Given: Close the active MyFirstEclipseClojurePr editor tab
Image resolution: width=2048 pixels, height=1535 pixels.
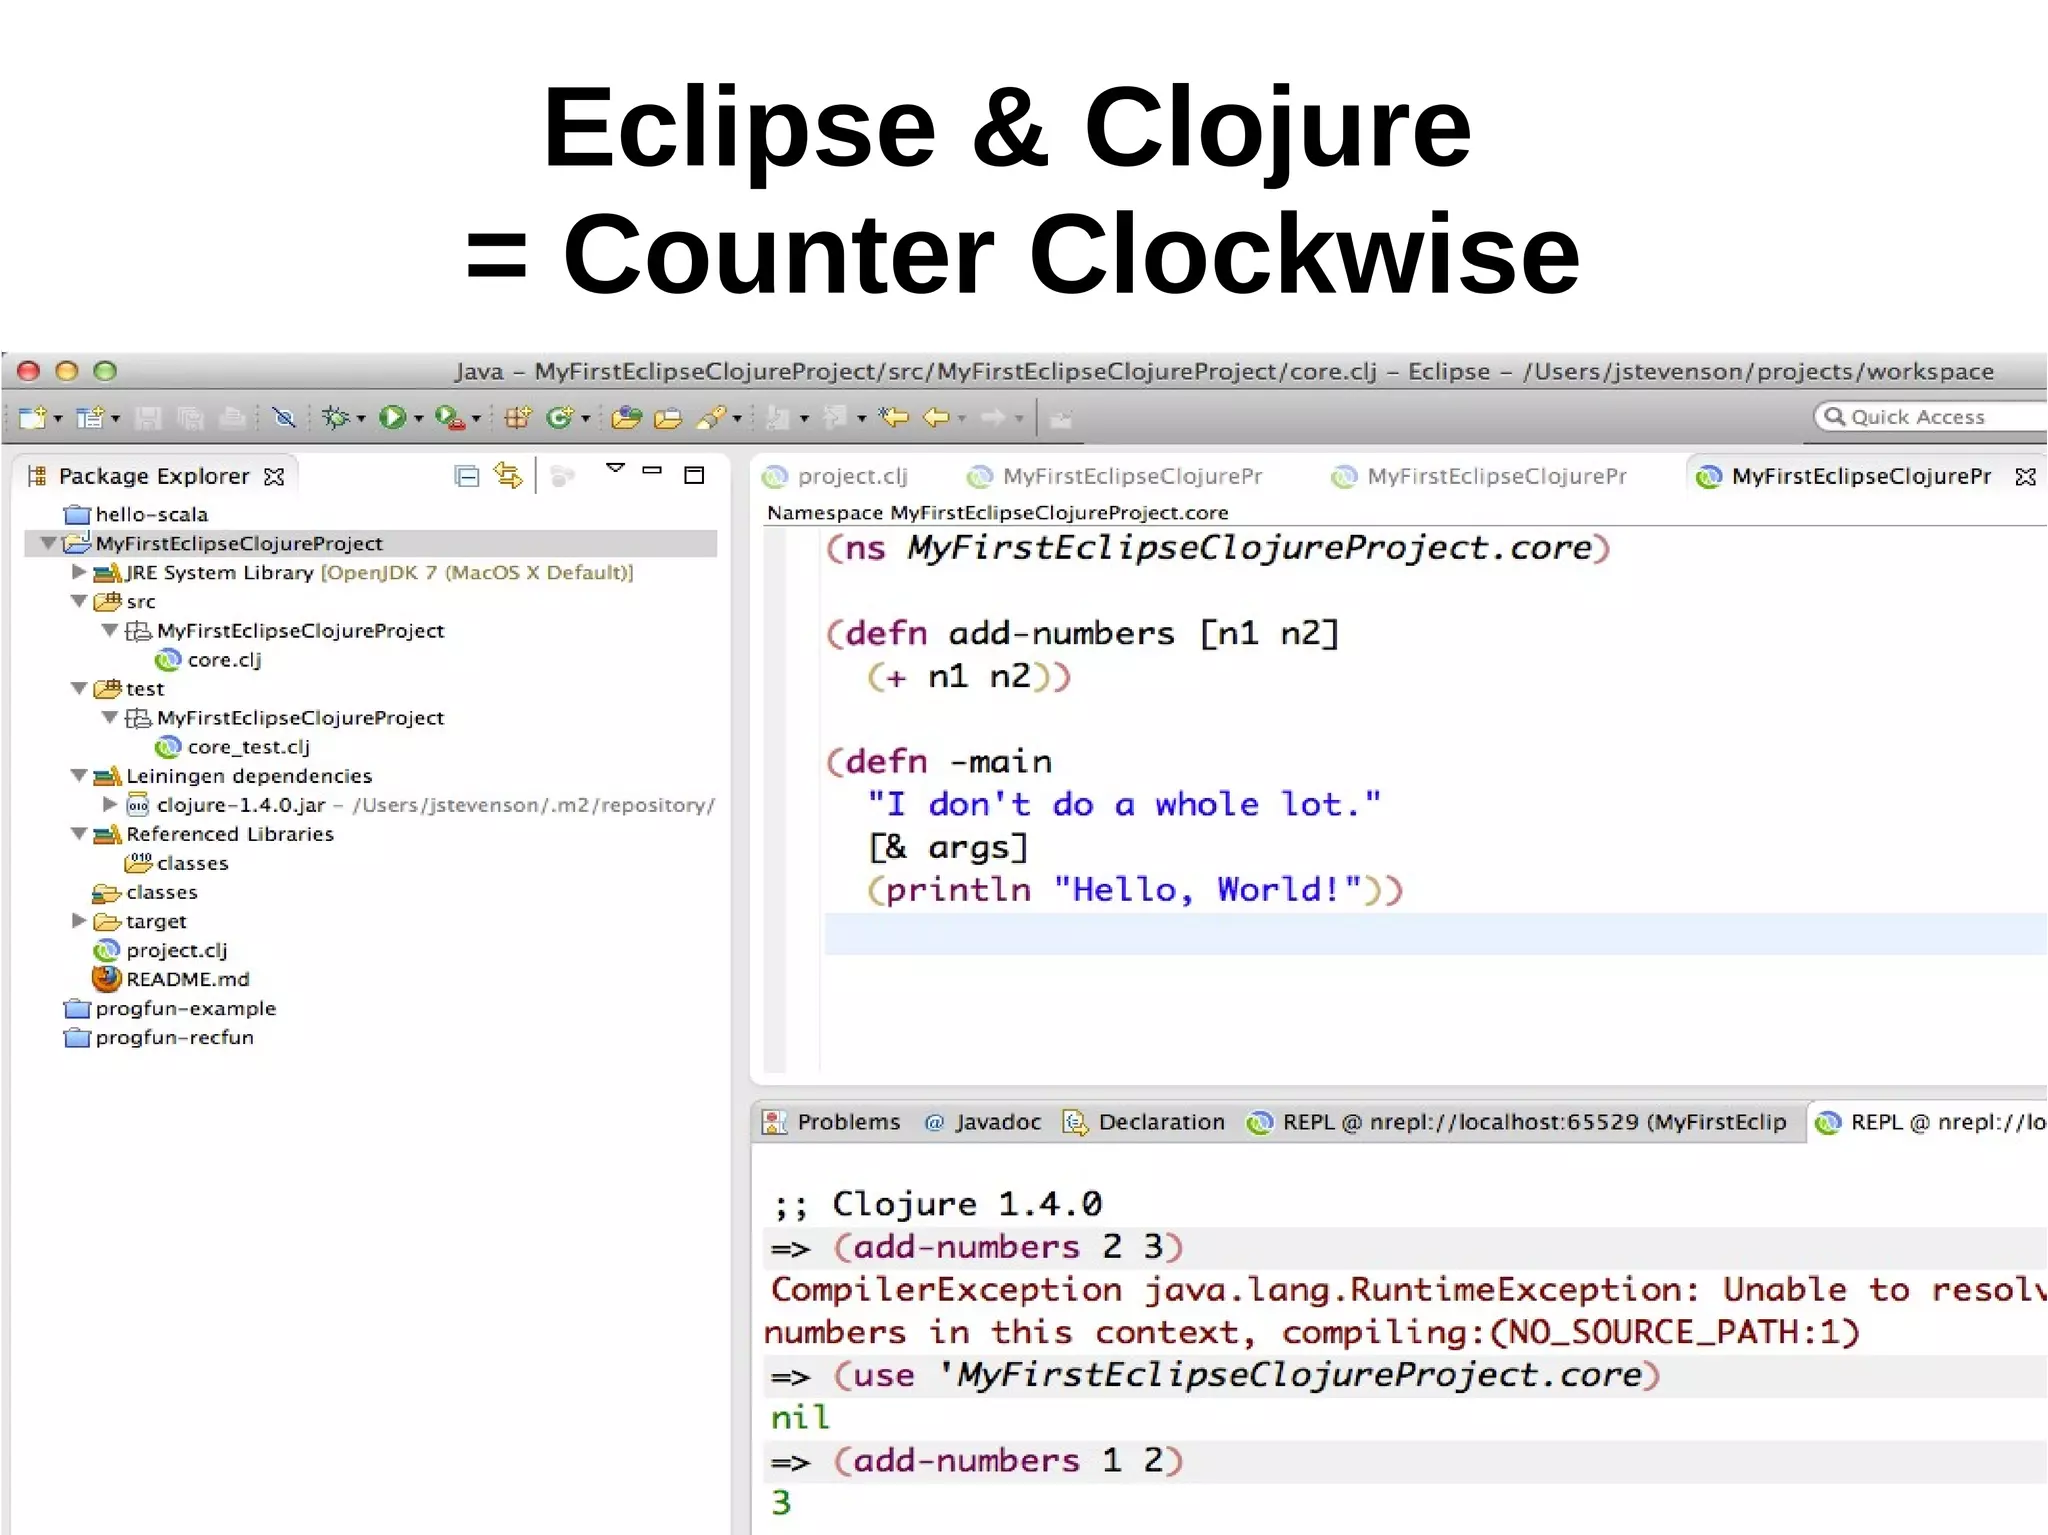Looking at the screenshot, I should pos(2026,477).
